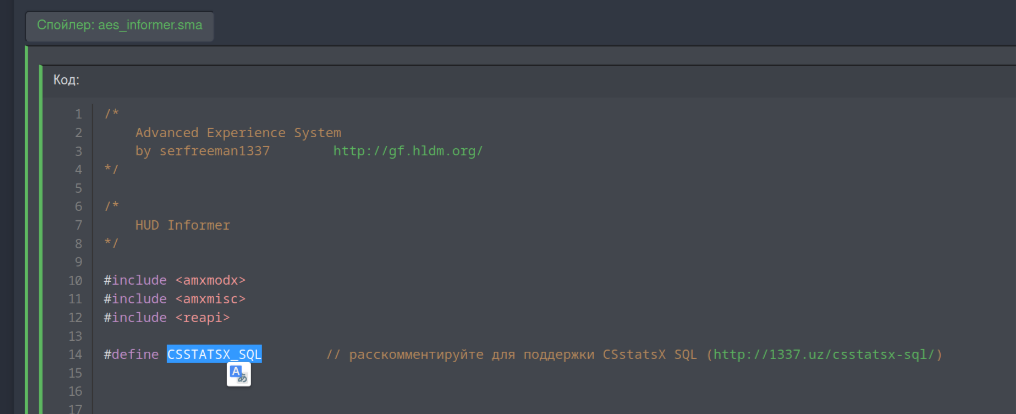
Task: Collapse the aes_informer.sma spoiler
Action: point(119,26)
